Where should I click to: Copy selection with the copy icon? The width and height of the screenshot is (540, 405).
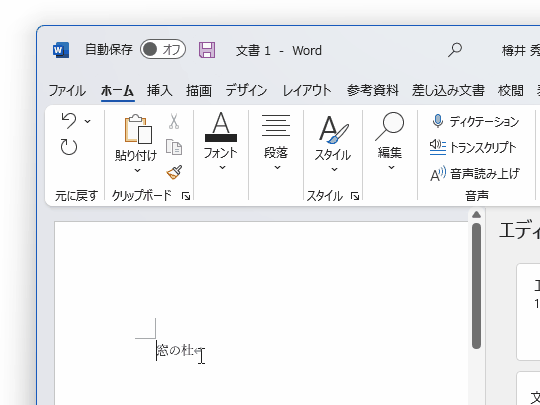pyautogui.click(x=174, y=147)
